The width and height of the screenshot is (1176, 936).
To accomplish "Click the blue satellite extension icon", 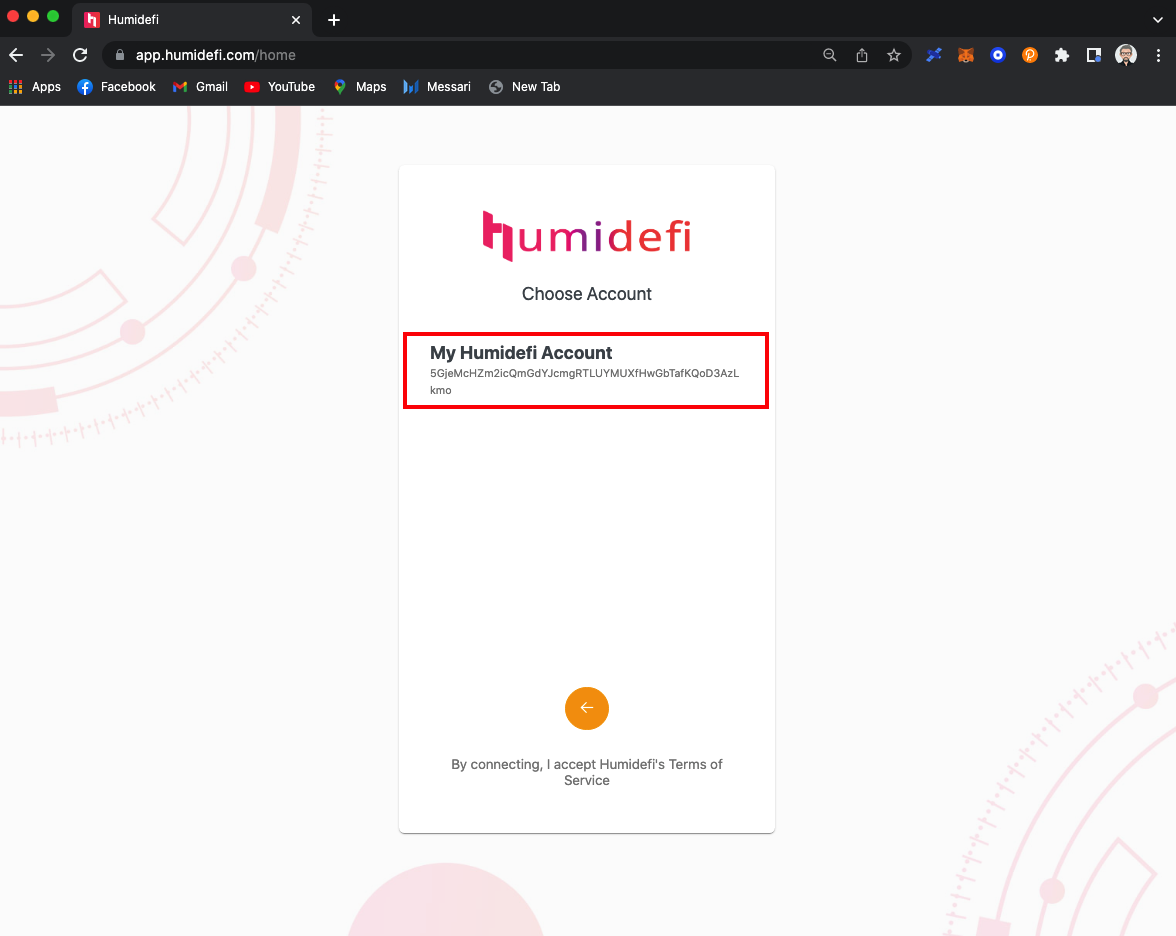I will pyautogui.click(x=934, y=56).
